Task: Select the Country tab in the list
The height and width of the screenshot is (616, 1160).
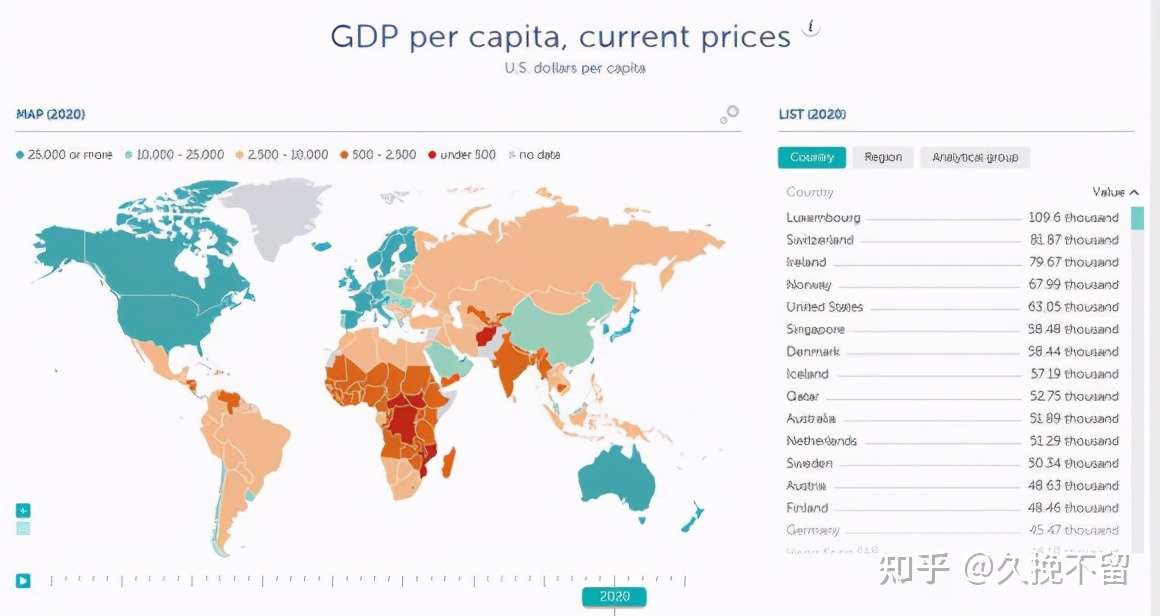Action: (812, 157)
